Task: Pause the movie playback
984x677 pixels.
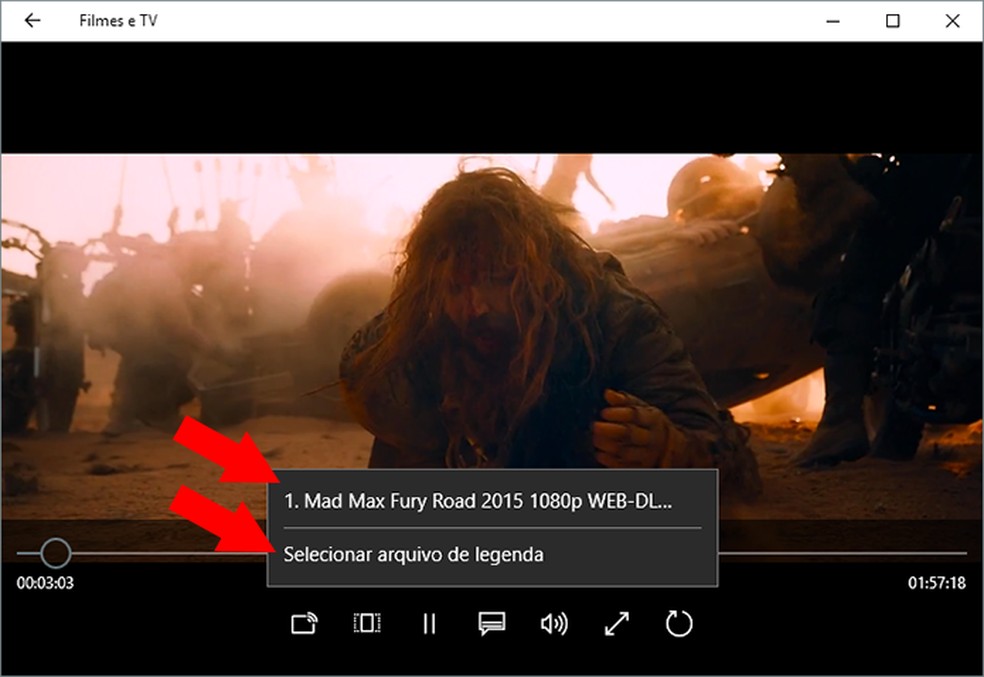Action: pyautogui.click(x=429, y=624)
